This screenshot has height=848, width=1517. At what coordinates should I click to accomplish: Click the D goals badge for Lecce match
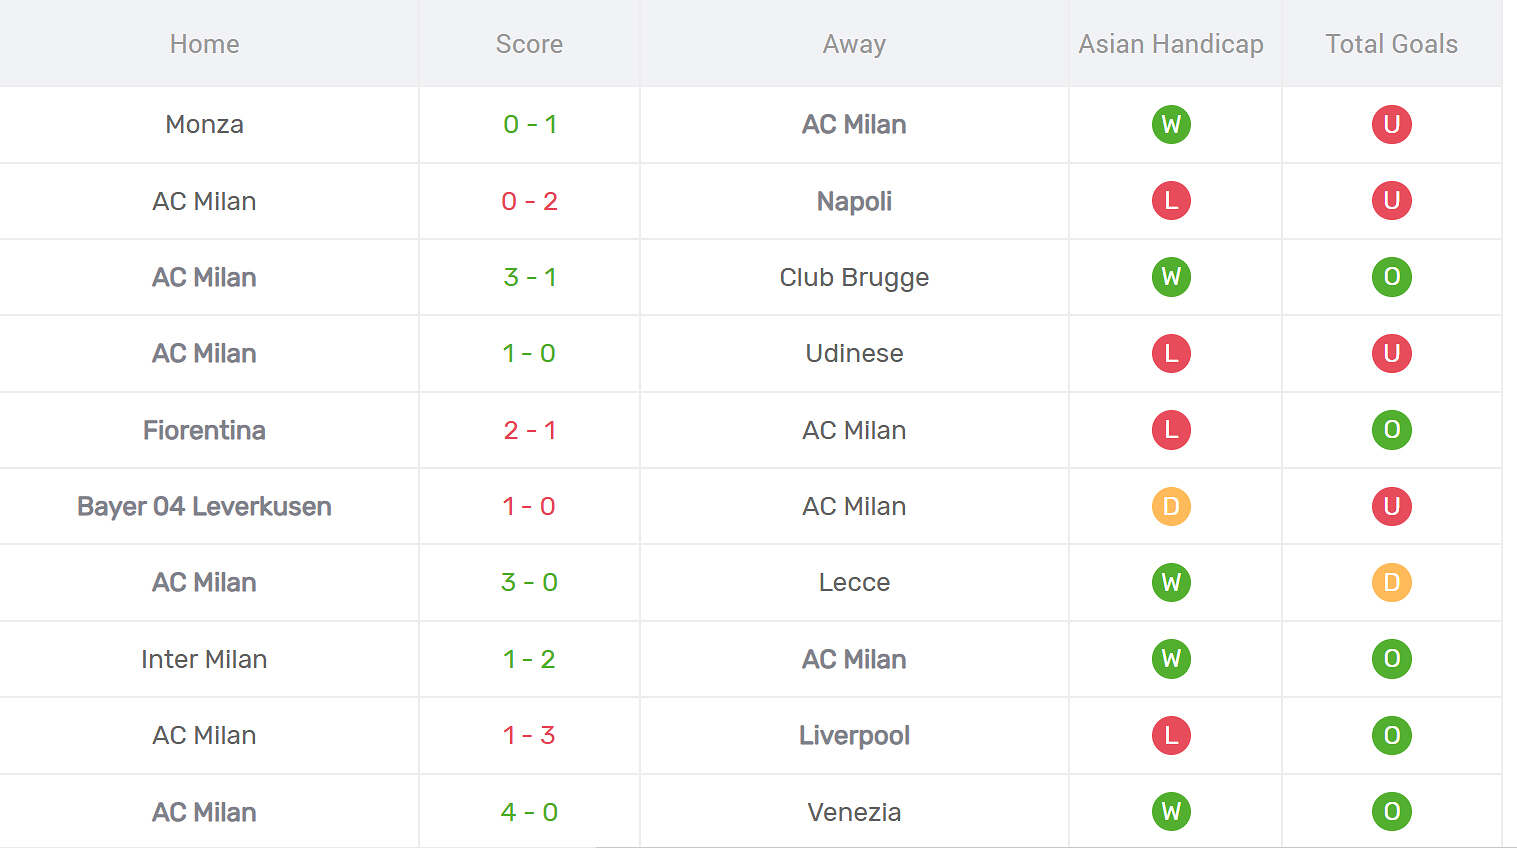1391,582
